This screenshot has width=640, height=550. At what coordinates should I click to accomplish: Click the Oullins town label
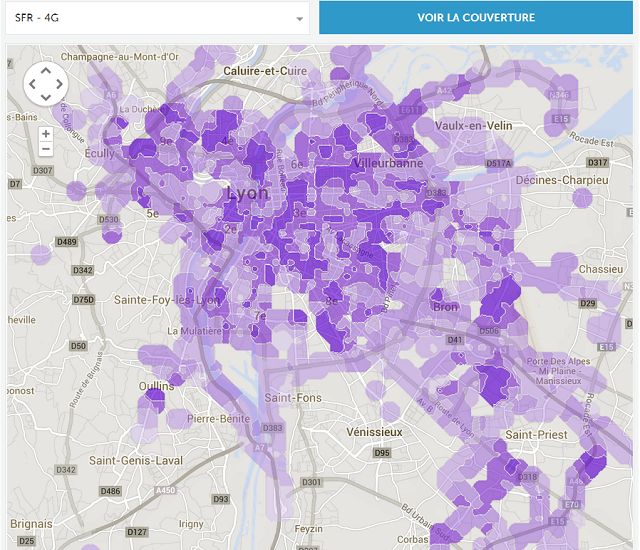coord(156,386)
